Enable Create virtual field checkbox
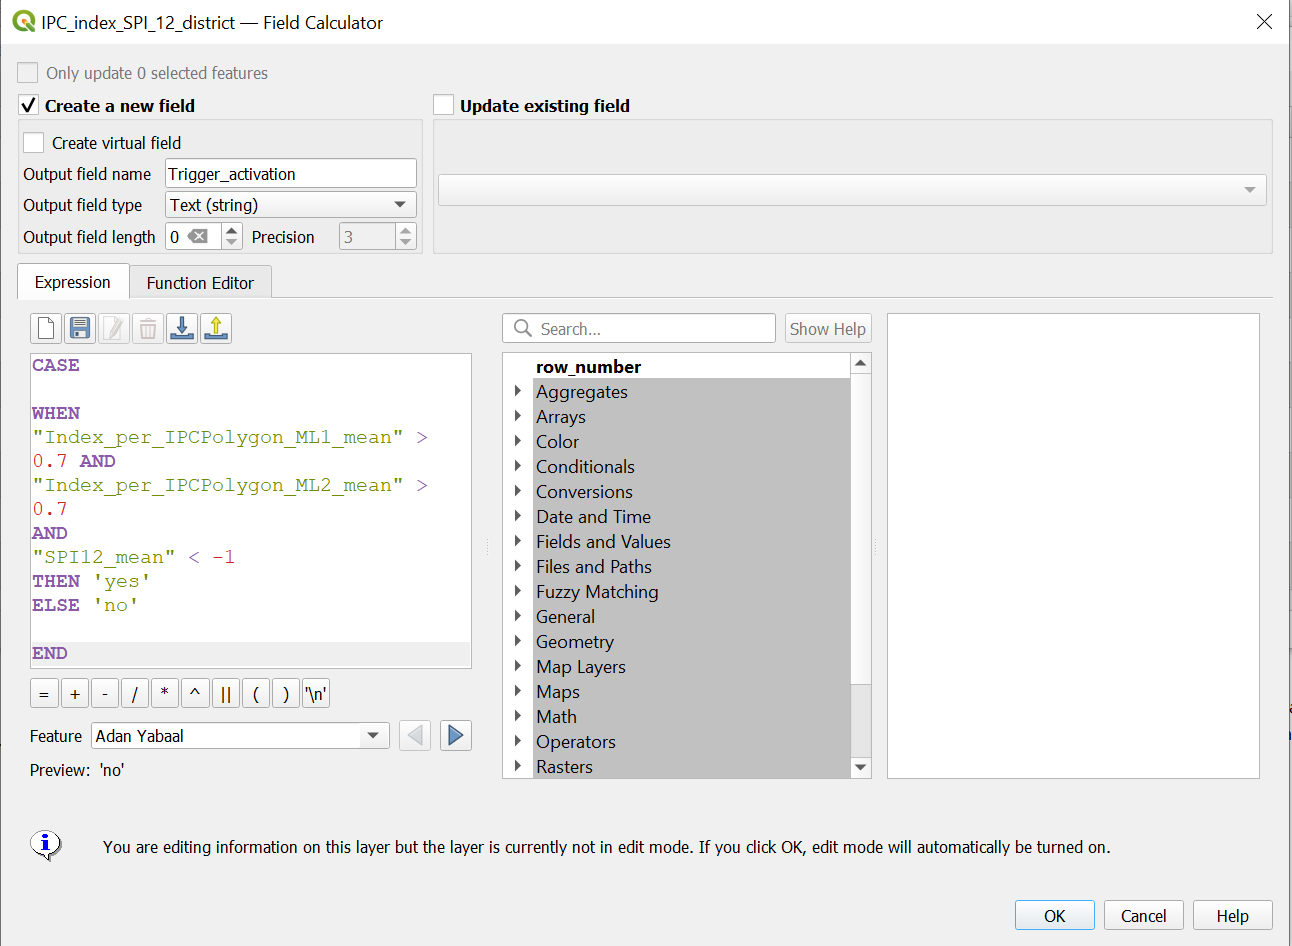The image size is (1292, 946). click(x=34, y=143)
